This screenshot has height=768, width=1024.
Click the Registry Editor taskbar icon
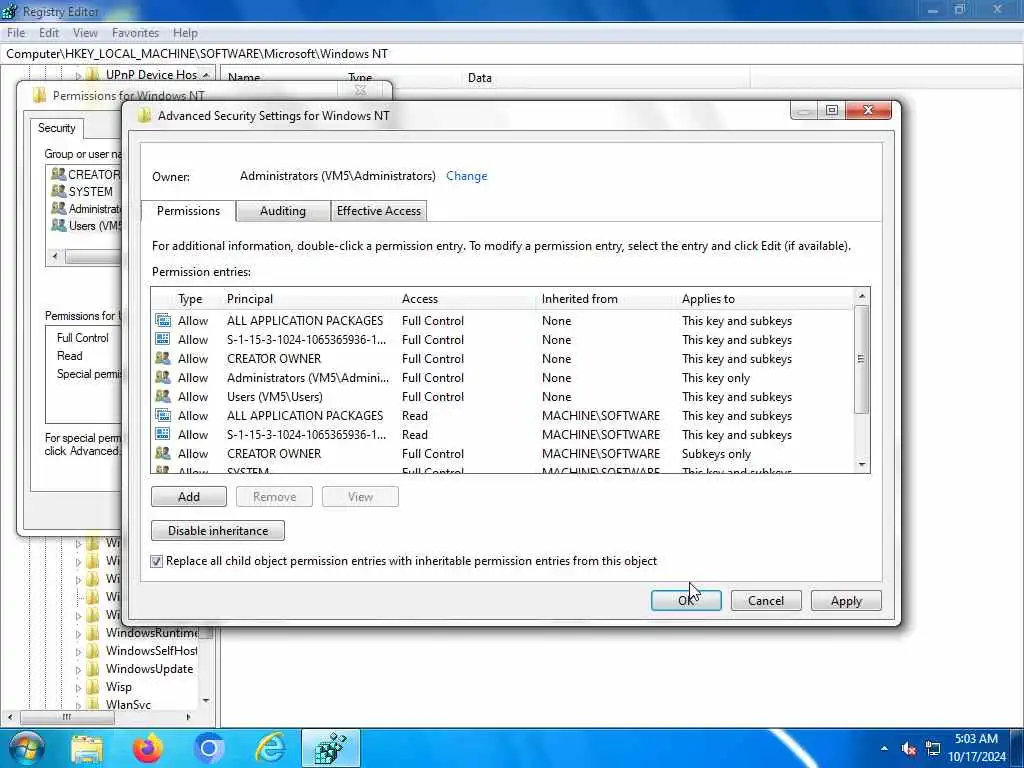tap(331, 748)
